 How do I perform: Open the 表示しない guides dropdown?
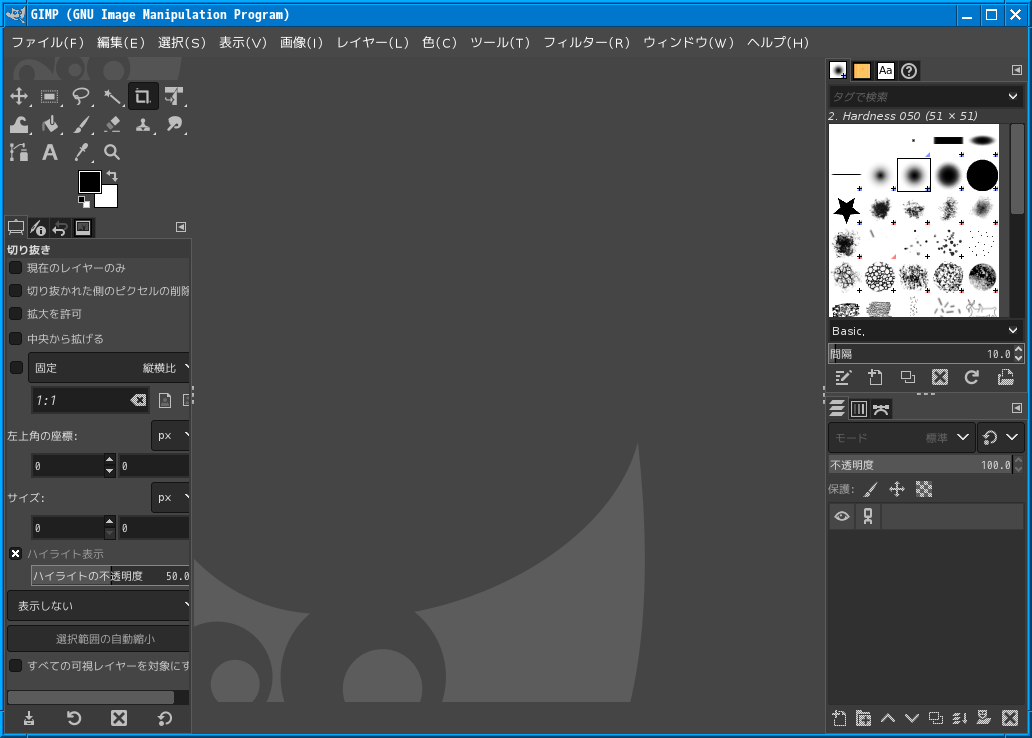pyautogui.click(x=99, y=606)
